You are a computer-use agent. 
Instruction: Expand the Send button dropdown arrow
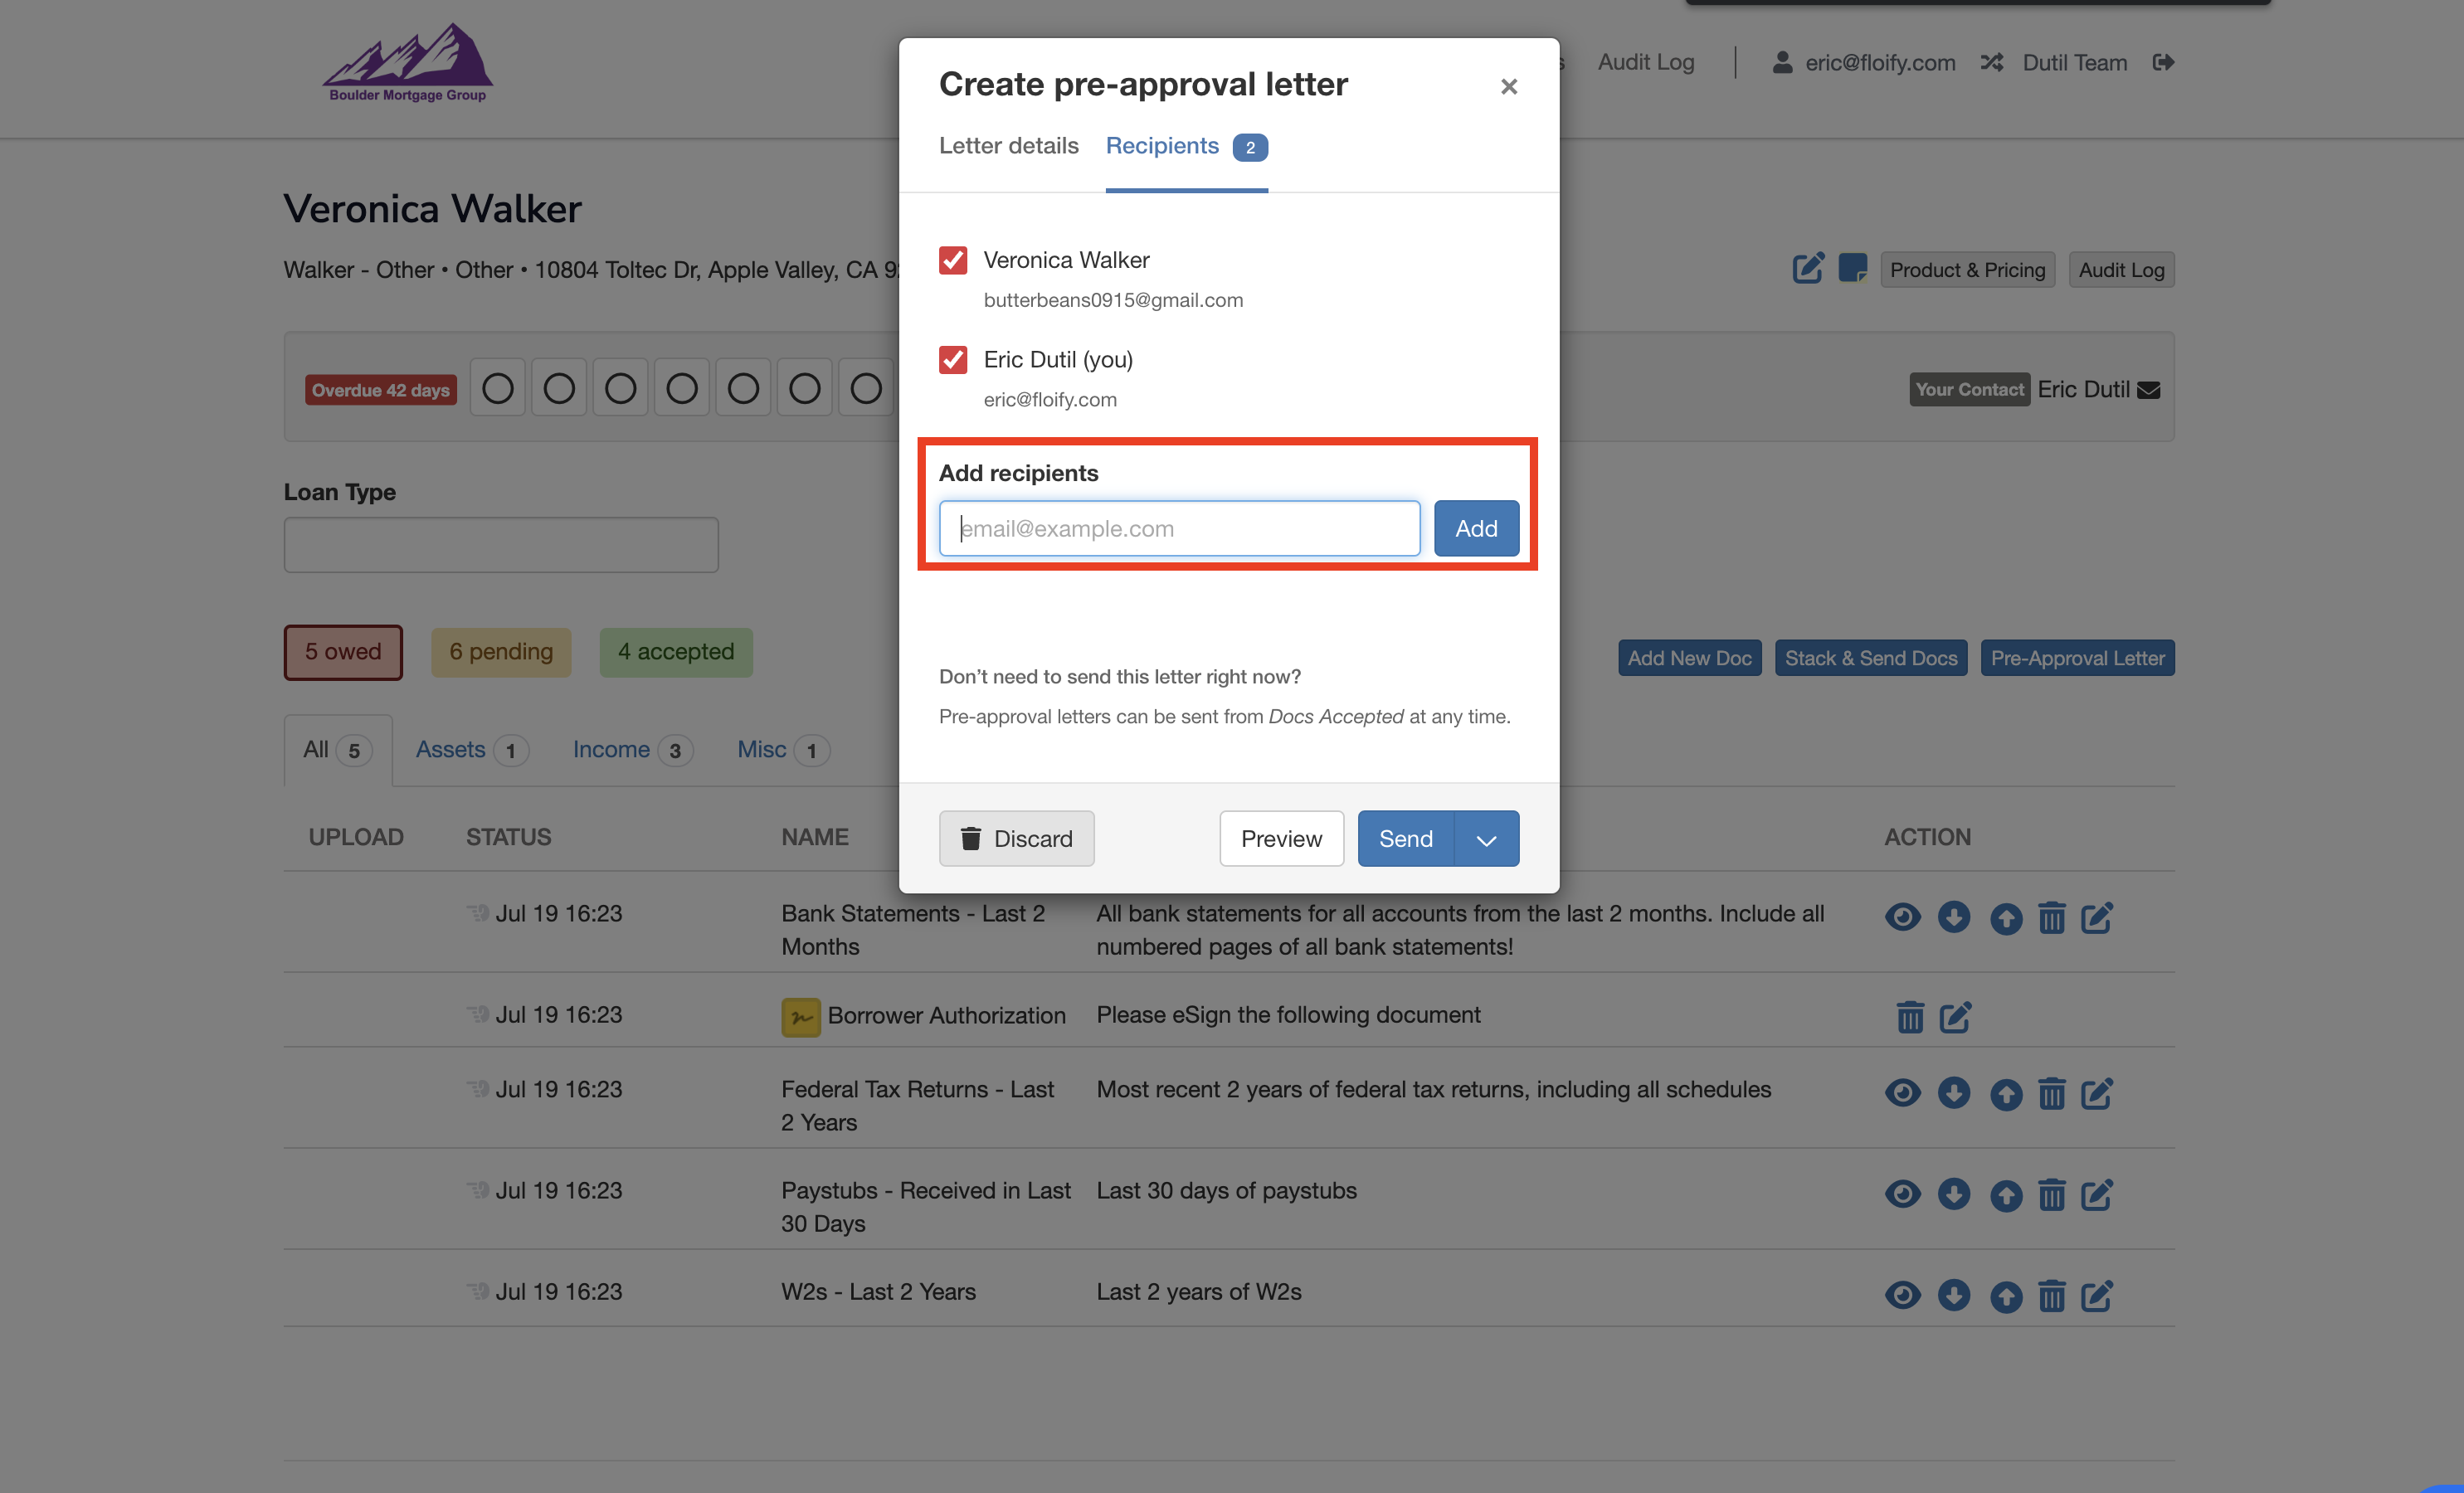1486,839
